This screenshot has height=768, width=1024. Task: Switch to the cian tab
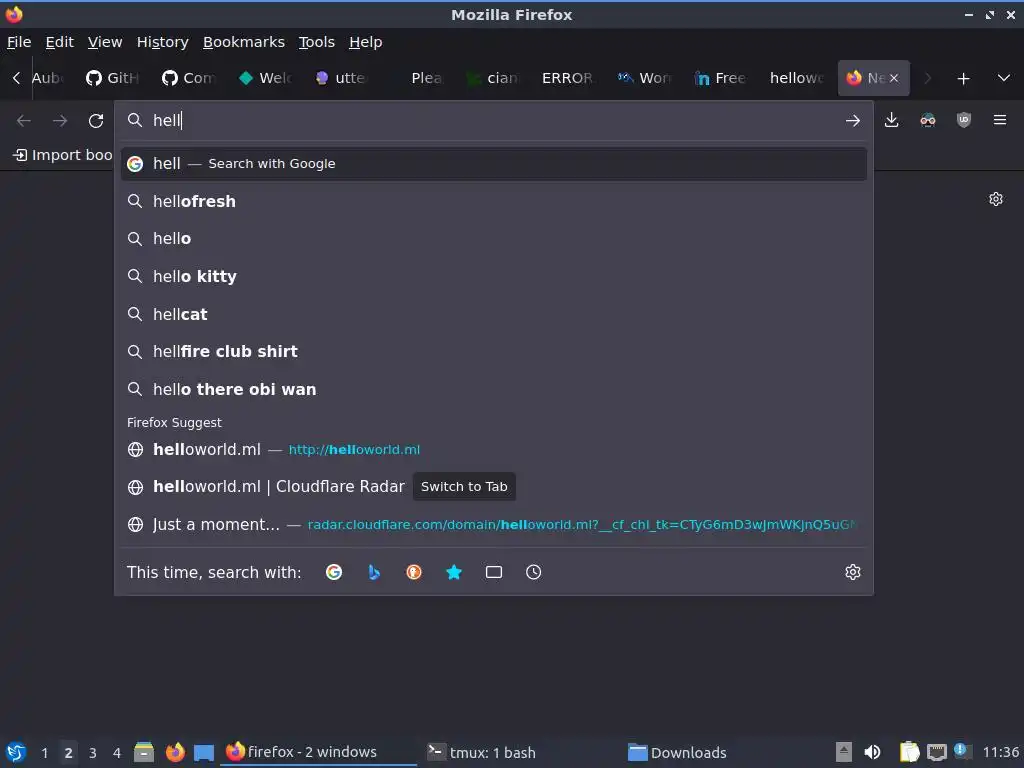(493, 78)
